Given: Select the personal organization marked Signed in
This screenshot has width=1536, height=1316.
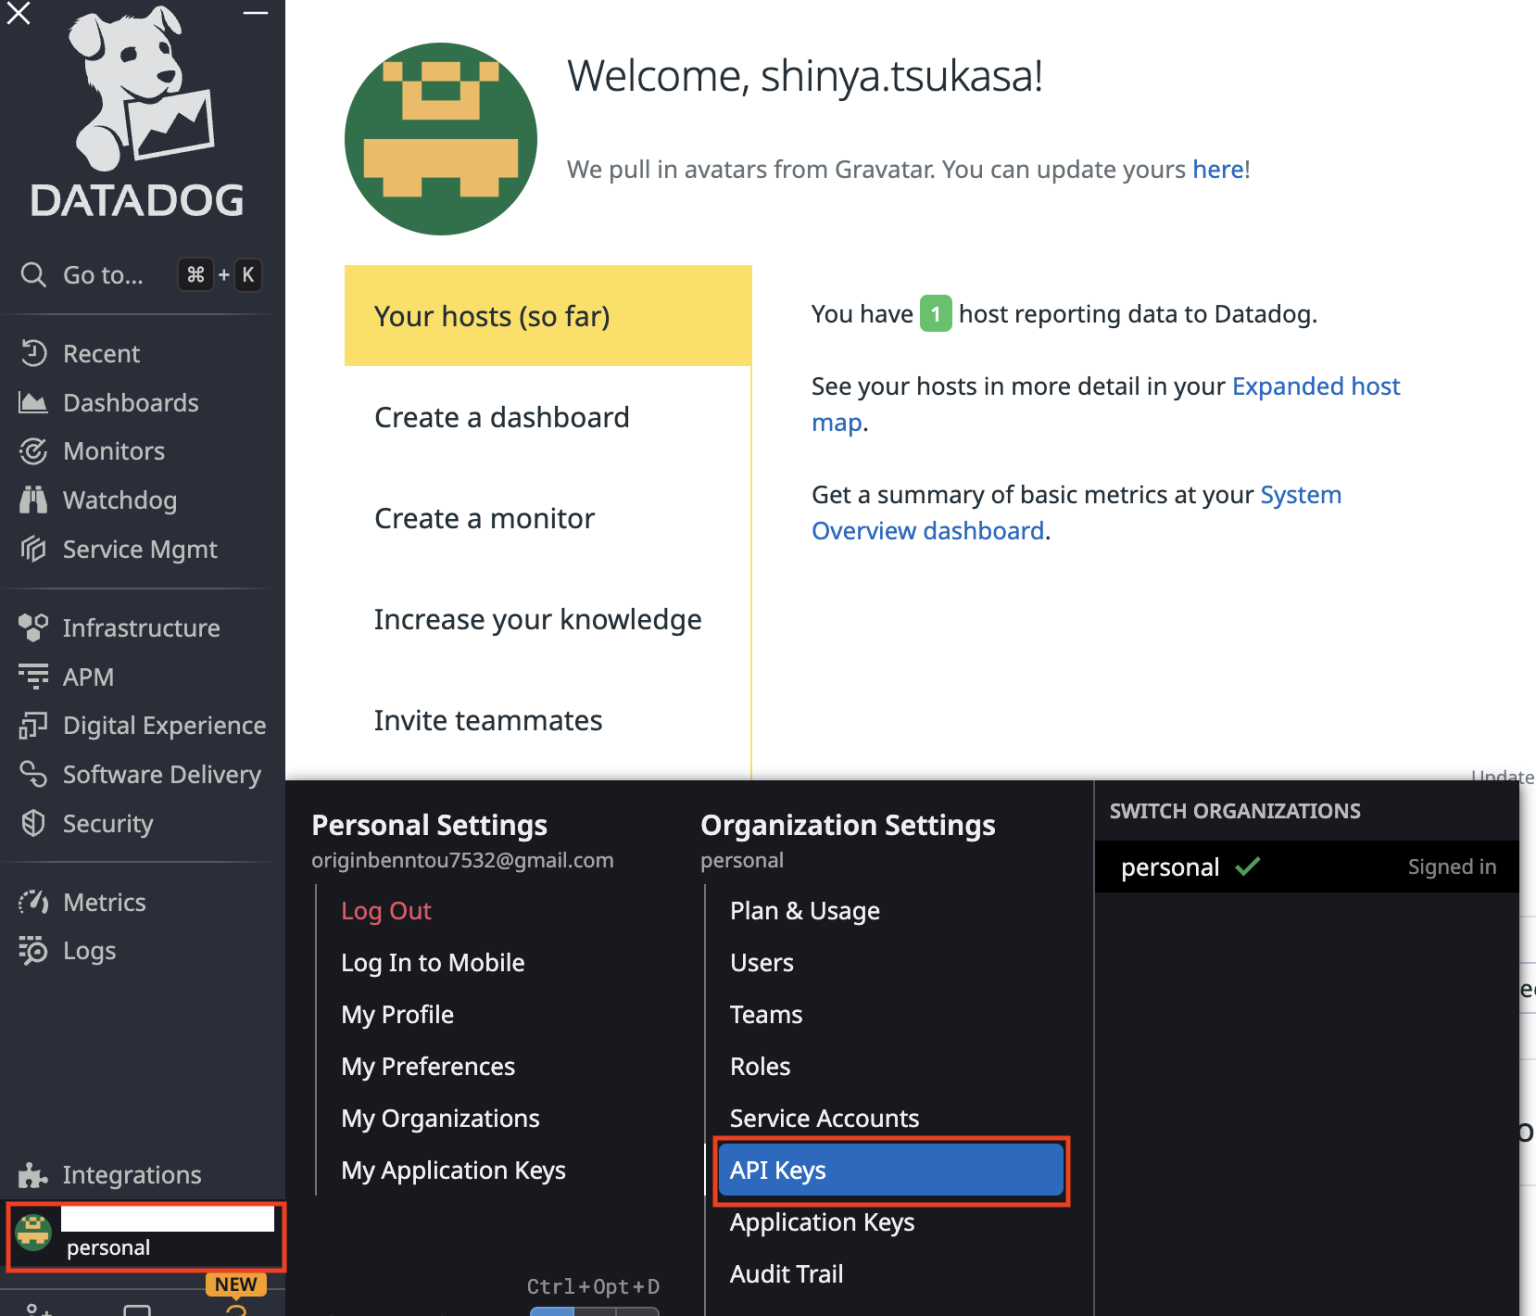Looking at the screenshot, I should point(1169,866).
